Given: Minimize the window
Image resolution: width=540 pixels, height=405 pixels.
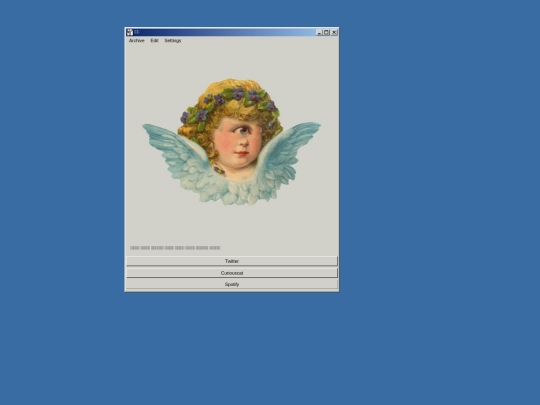Looking at the screenshot, I should (x=319, y=33).
